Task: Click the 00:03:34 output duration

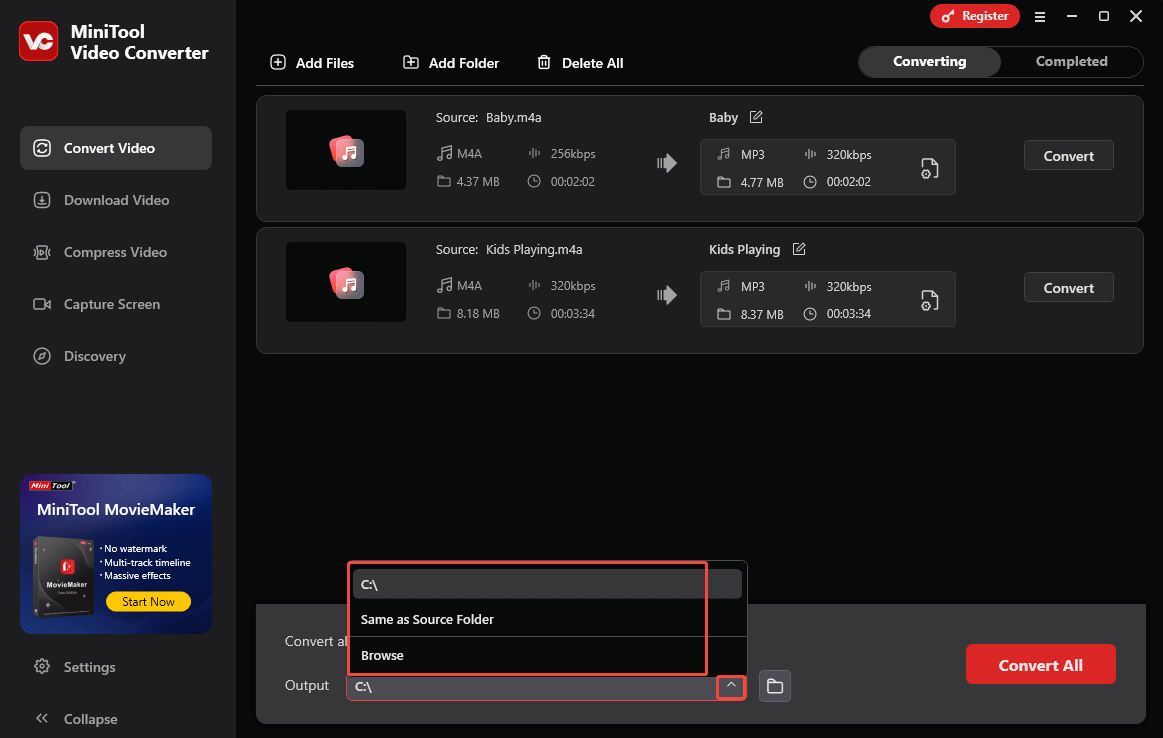Action: tap(849, 314)
